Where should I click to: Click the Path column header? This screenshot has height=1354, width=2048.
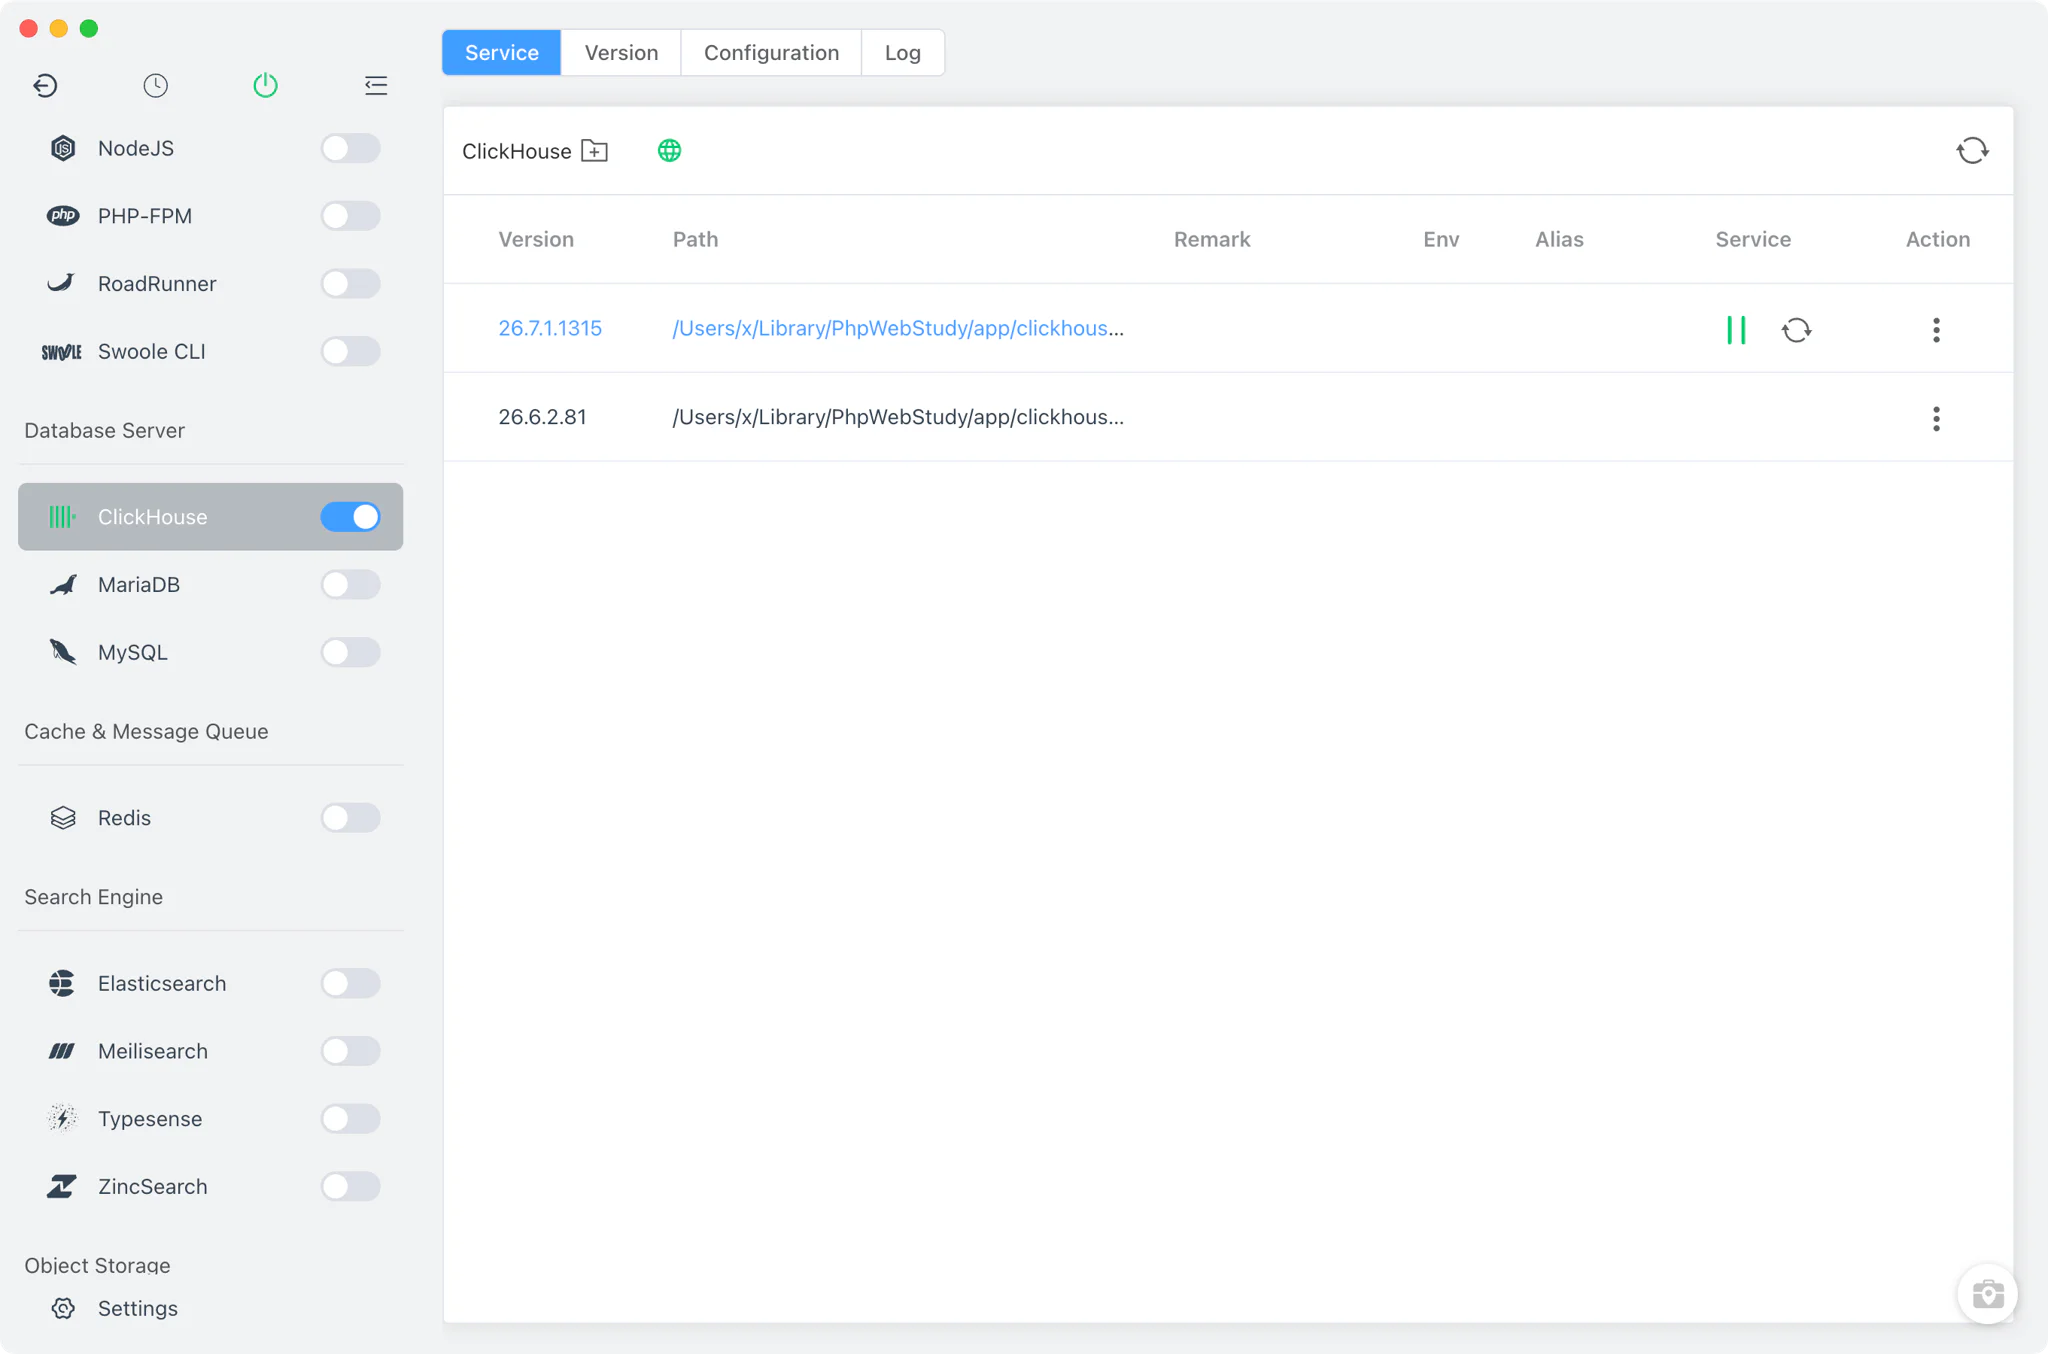695,239
